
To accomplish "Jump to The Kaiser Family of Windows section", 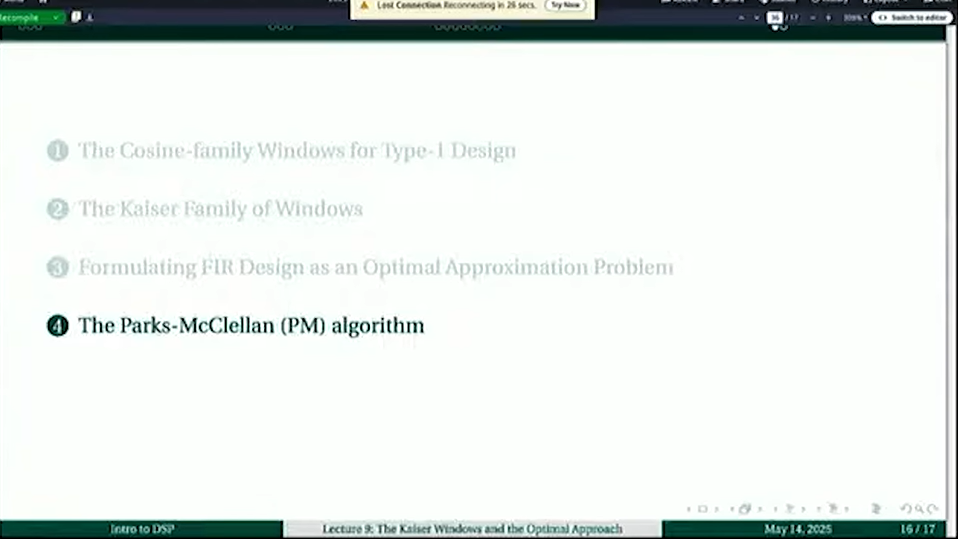I will coord(220,209).
